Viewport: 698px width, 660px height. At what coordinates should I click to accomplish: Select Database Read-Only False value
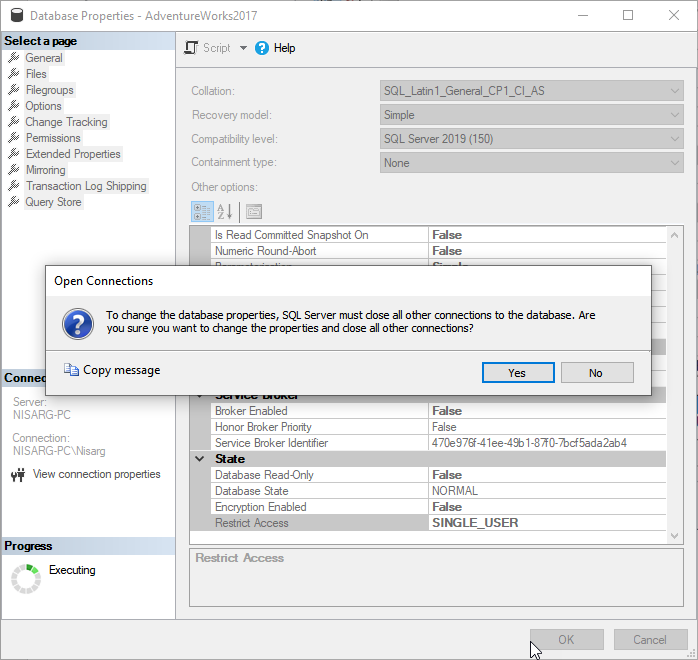tap(547, 475)
